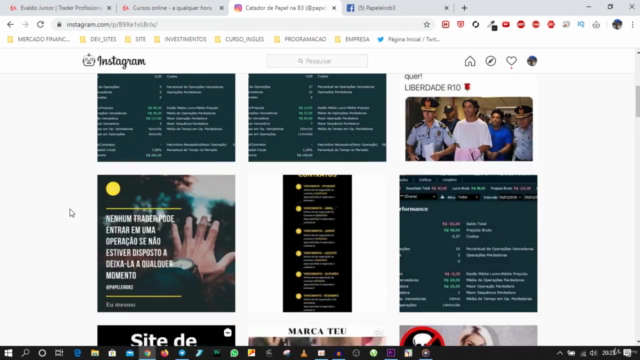Click the address bar URL

[112, 24]
